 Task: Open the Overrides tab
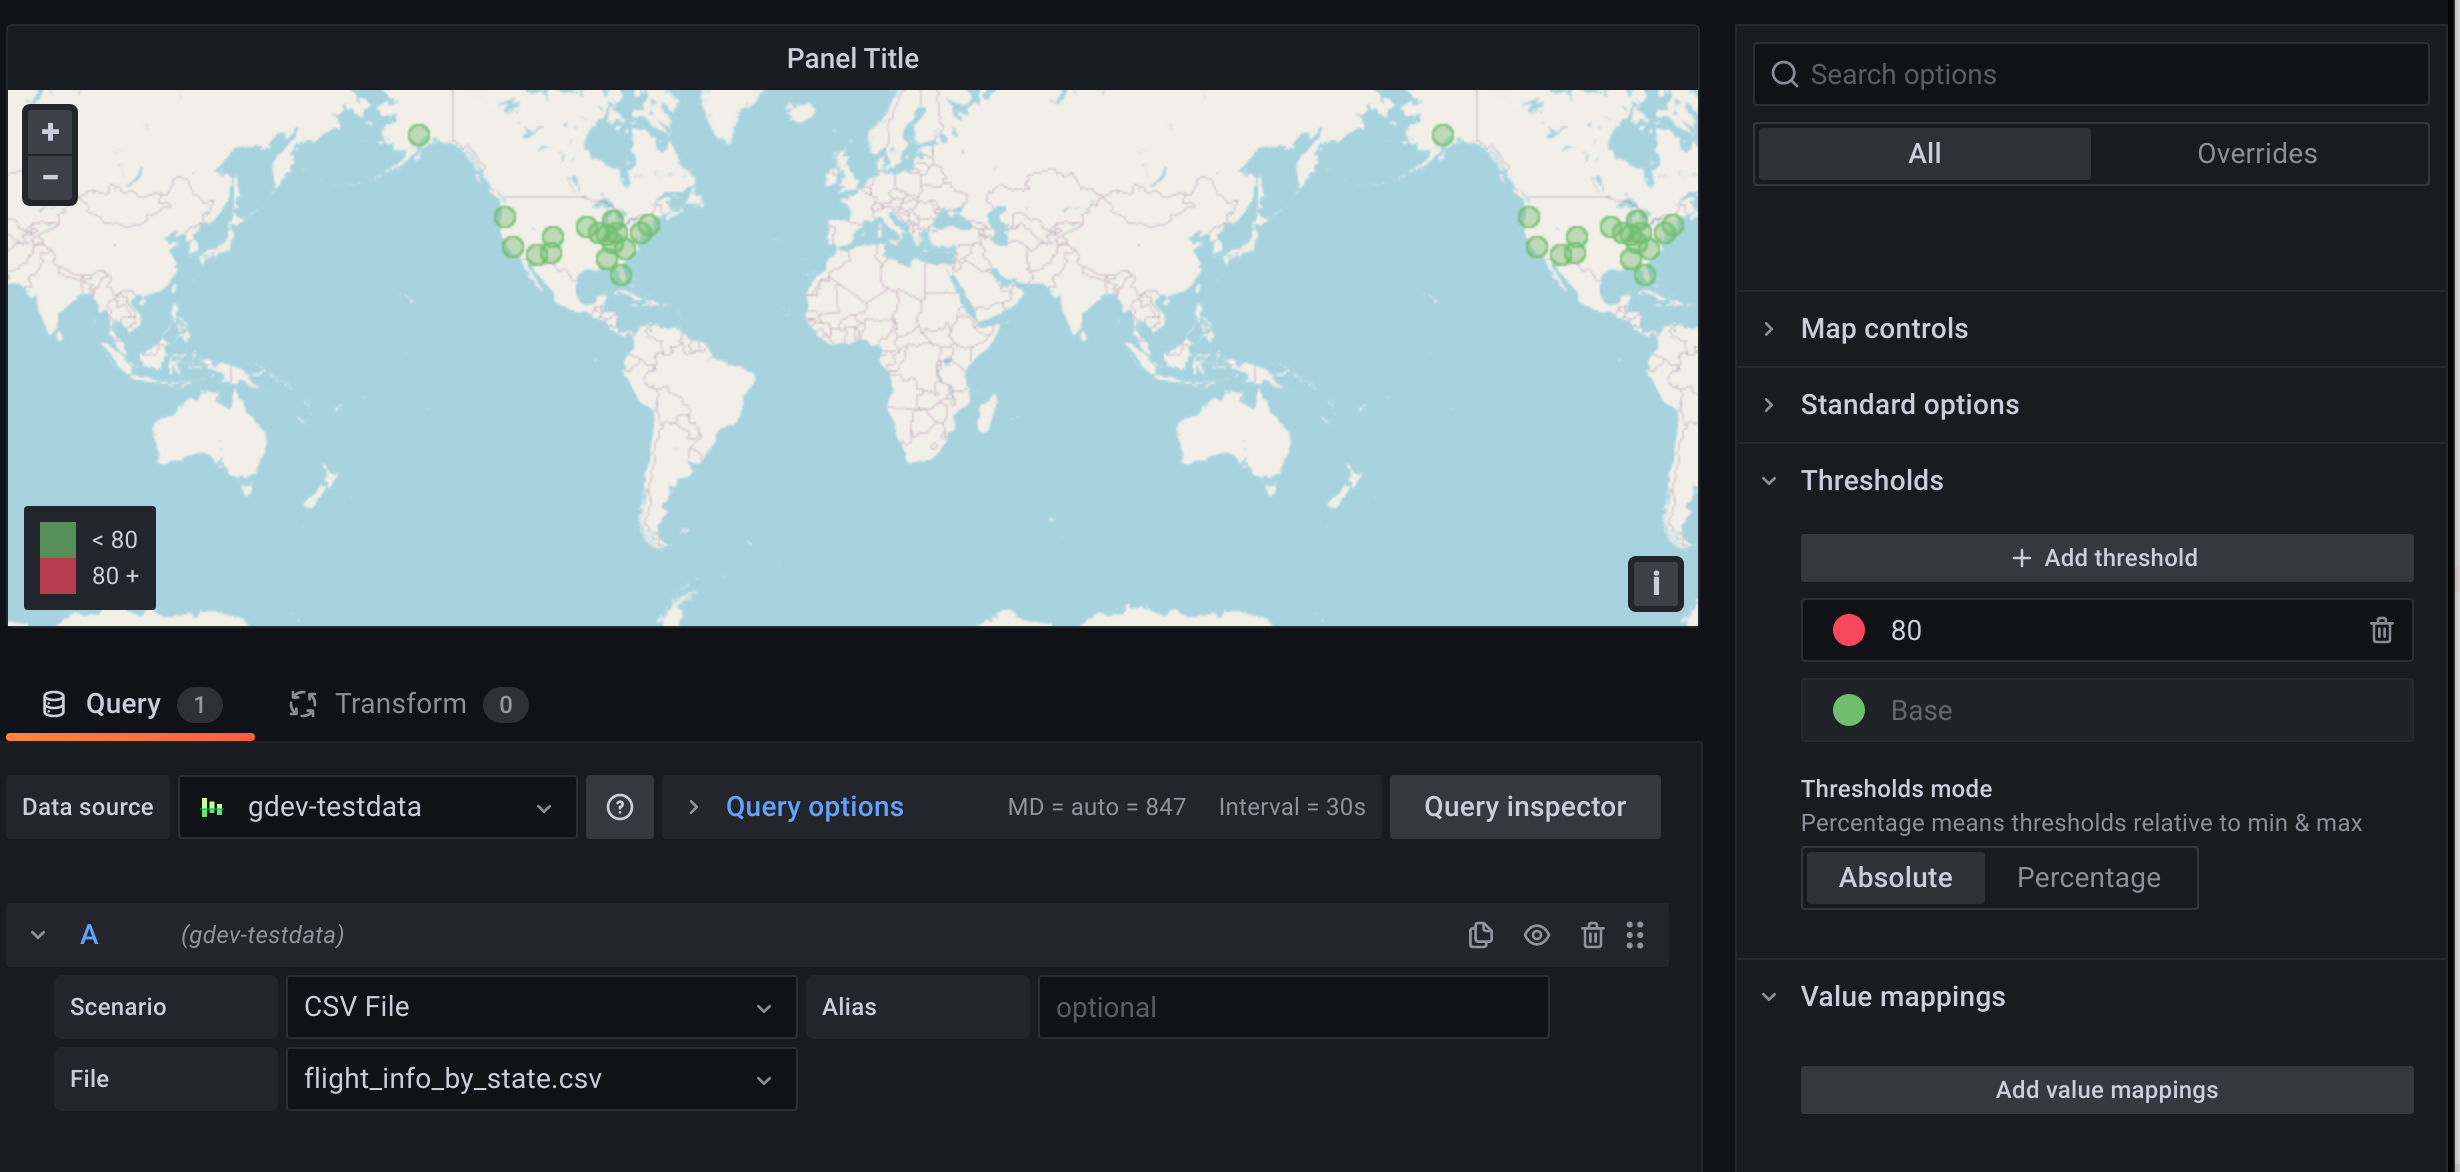pos(2256,154)
